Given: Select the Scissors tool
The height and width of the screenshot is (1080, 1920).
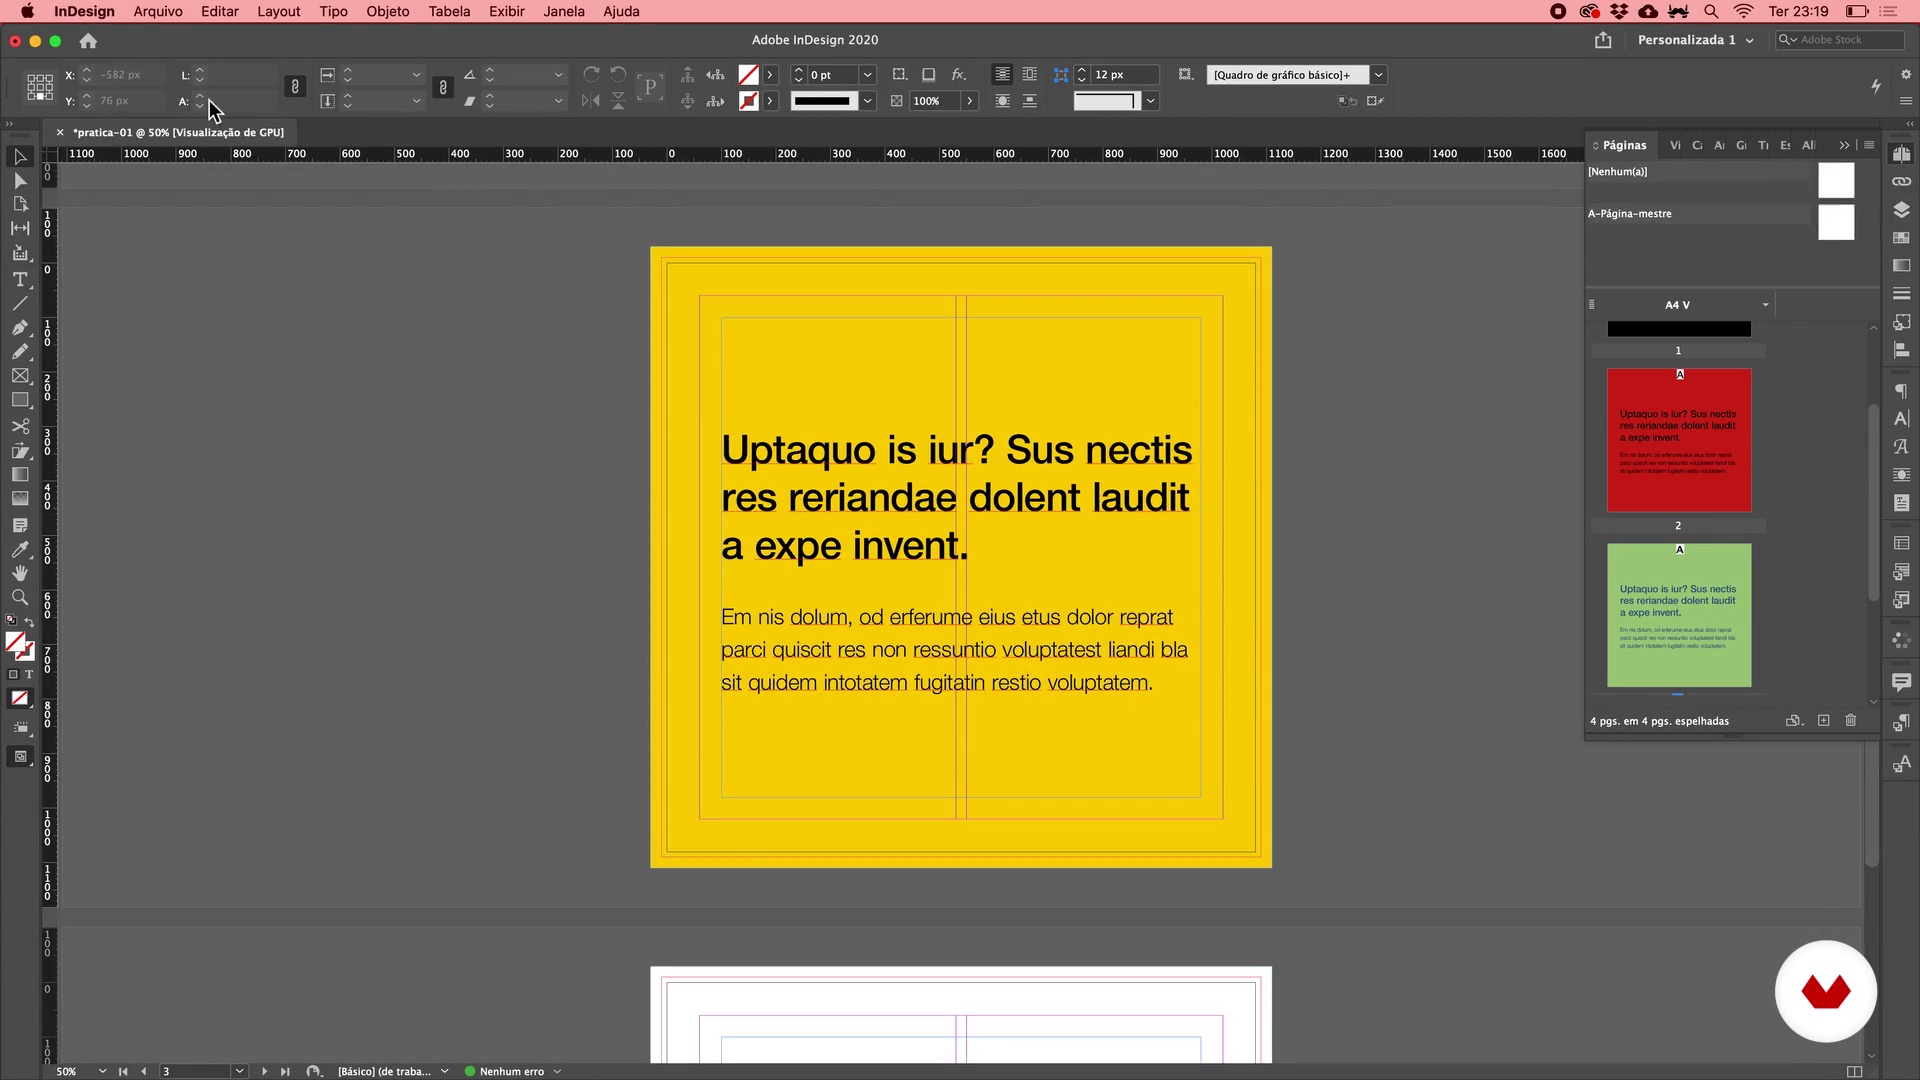Looking at the screenshot, I should (20, 426).
